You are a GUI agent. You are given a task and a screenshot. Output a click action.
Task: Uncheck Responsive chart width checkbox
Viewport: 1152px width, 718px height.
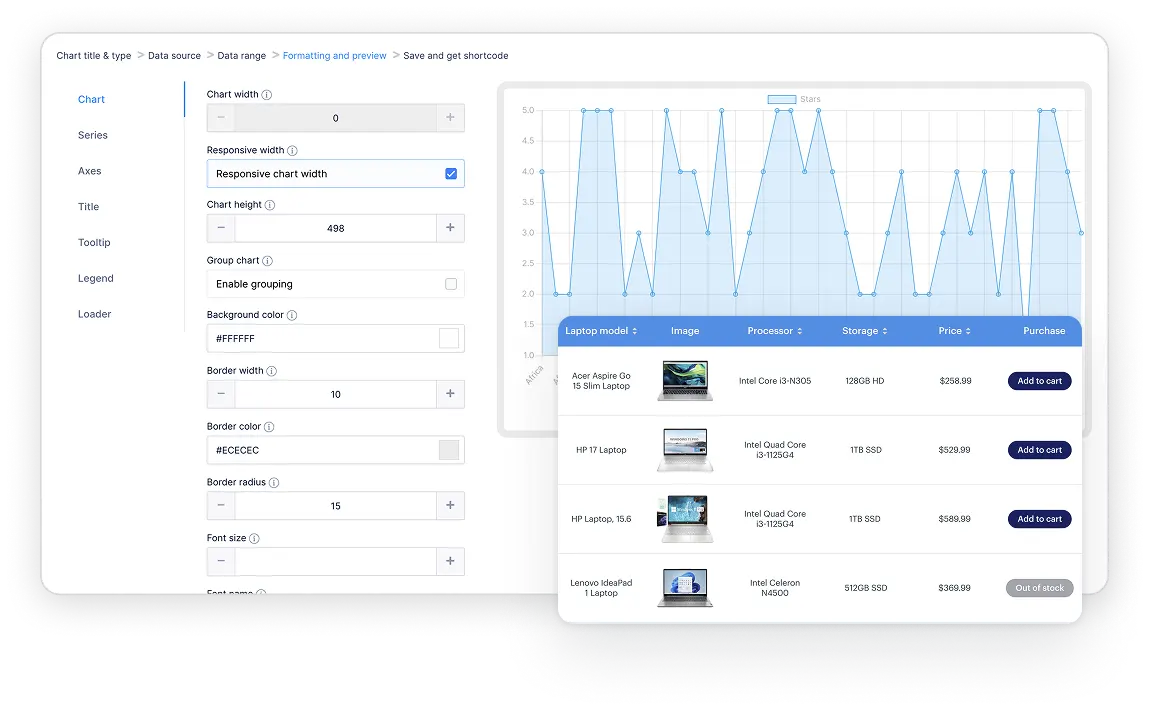[x=451, y=174]
